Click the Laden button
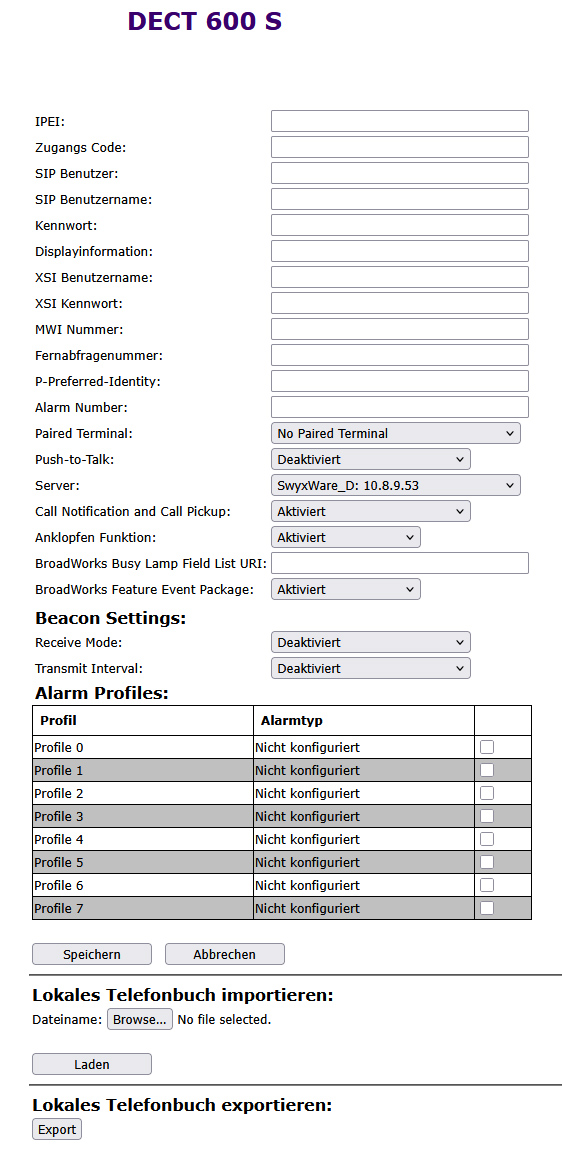Image resolution: width=562 pixels, height=1151 pixels. tap(92, 1064)
